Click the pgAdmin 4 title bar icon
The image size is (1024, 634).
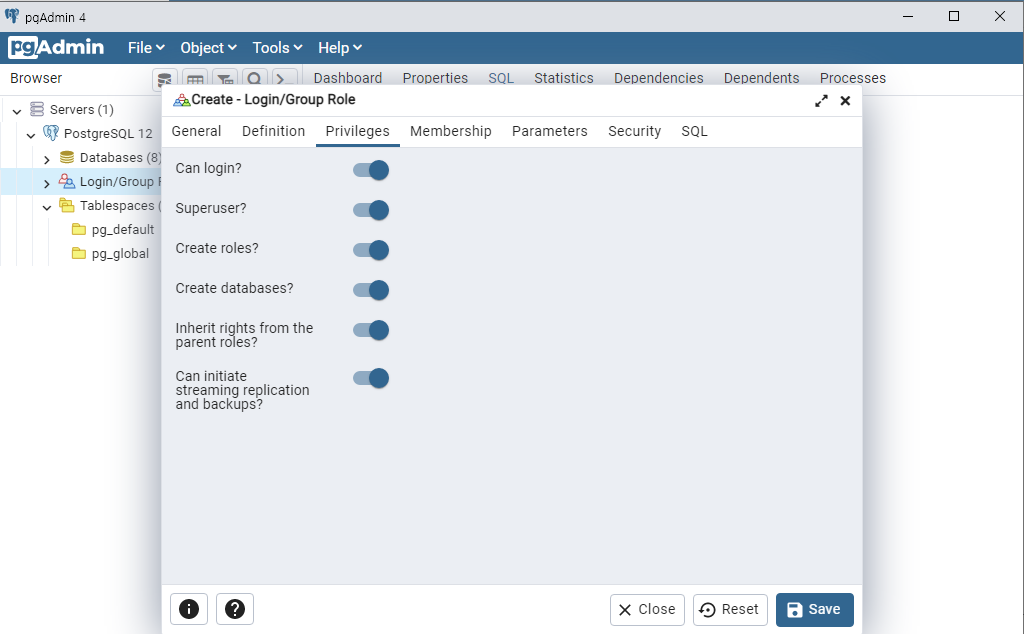click(x=12, y=16)
